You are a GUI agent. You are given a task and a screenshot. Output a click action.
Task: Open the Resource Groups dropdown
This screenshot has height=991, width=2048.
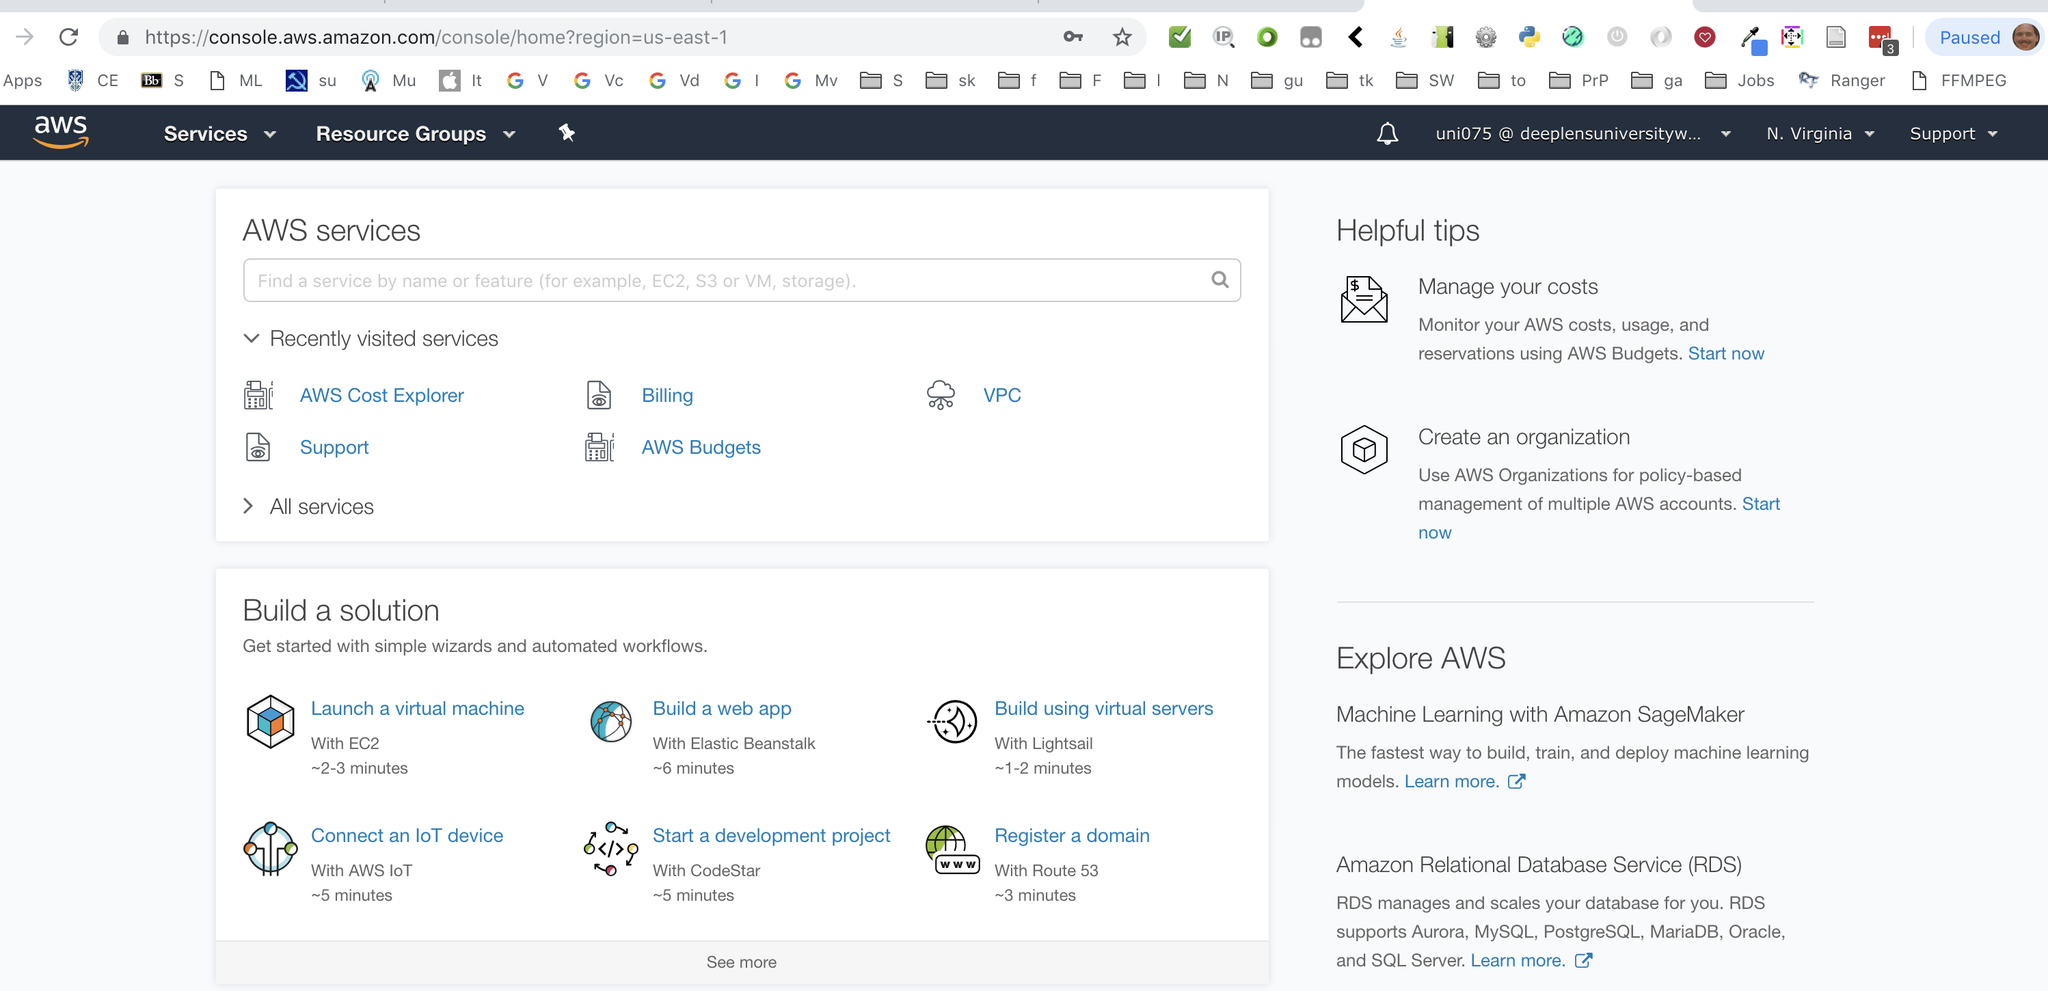[x=416, y=134]
